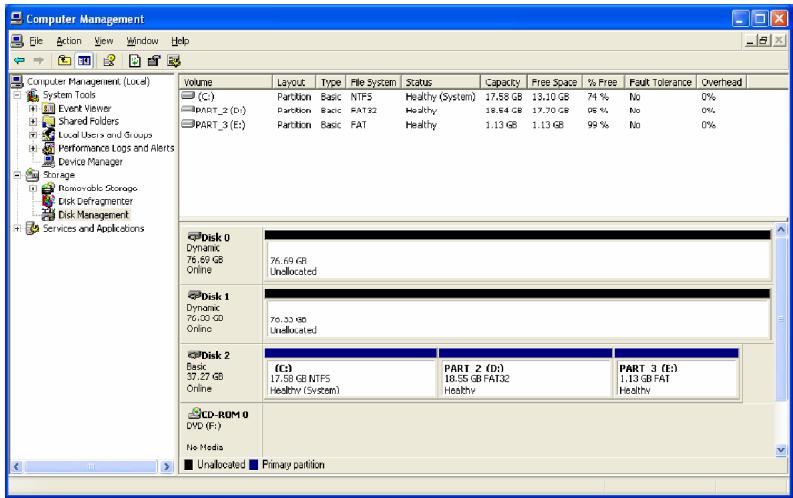The image size is (793, 498).
Task: Sort by the Volume column header
Action: [226, 82]
